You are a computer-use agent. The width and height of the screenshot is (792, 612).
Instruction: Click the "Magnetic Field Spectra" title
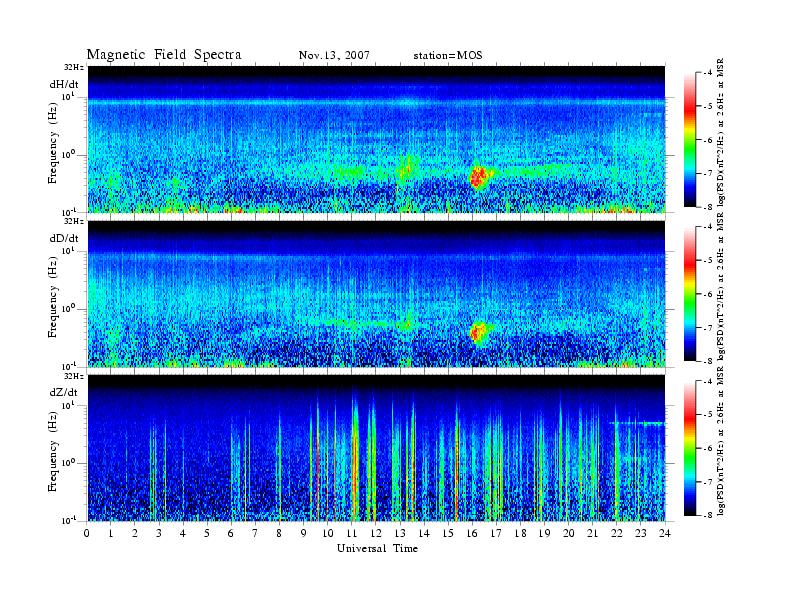coord(164,55)
